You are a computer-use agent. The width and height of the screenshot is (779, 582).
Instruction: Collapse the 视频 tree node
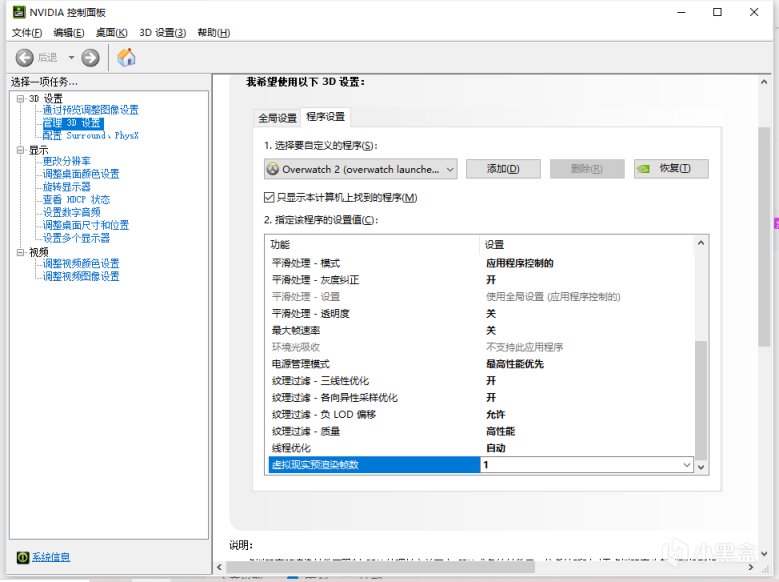[20, 252]
